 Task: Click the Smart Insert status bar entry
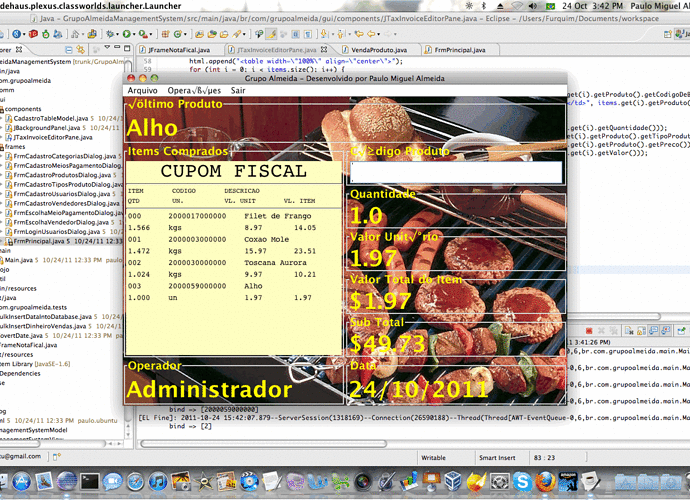(x=497, y=458)
